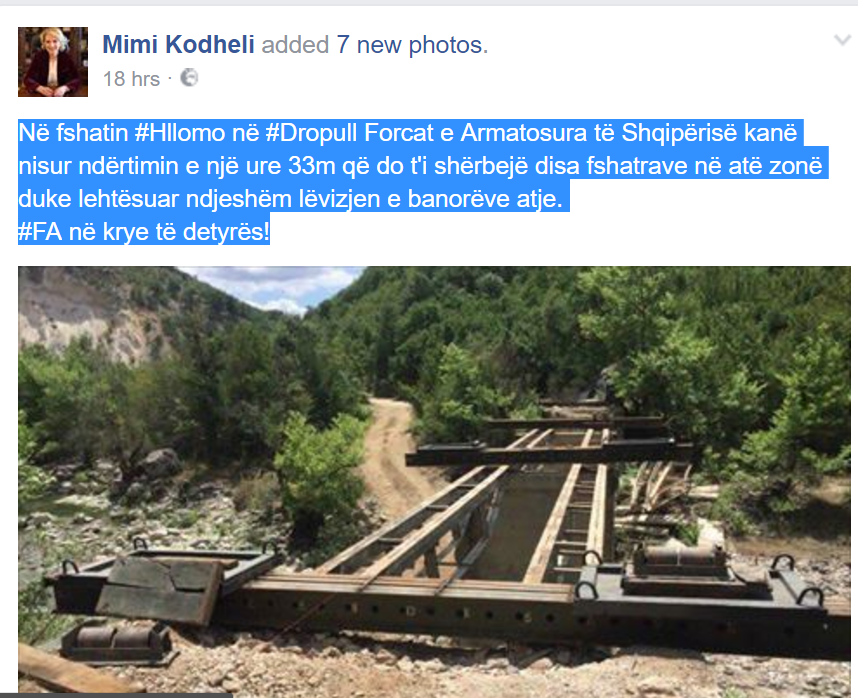Expand the post options chevron arrow
This screenshot has height=698, width=858.
(842, 40)
